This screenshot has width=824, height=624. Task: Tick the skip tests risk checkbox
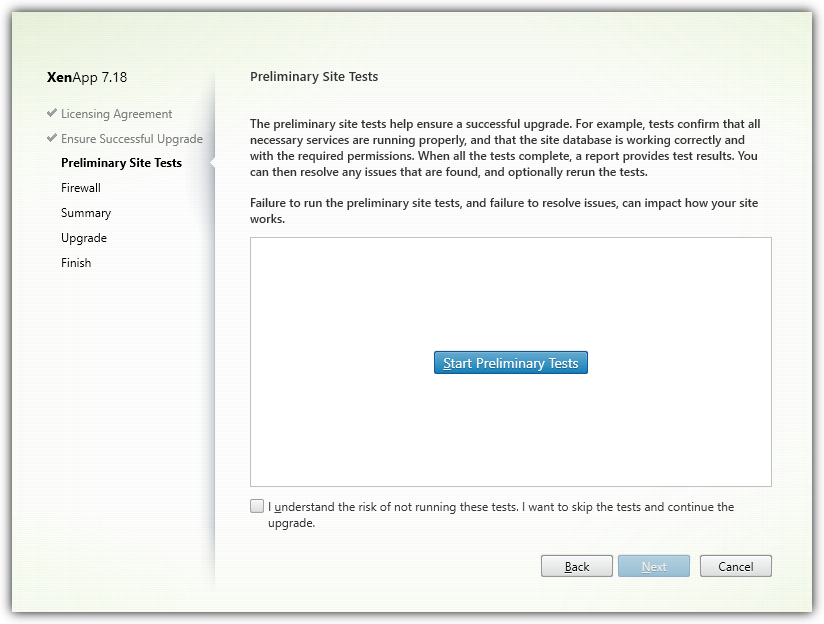(257, 507)
